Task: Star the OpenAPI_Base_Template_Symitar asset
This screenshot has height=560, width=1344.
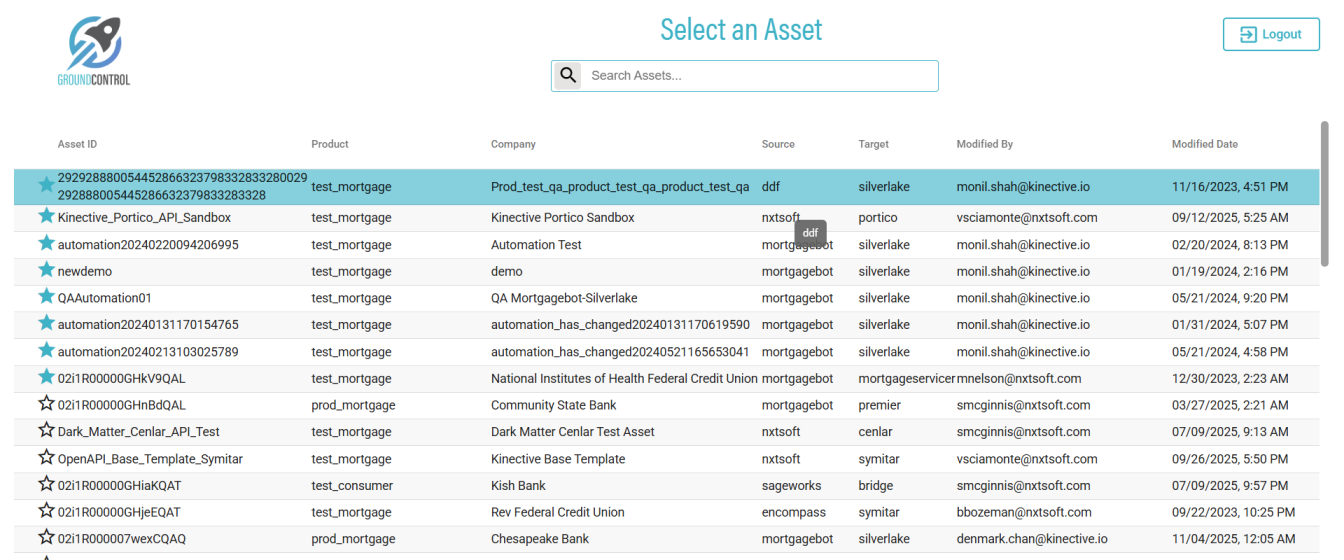Action: 46,458
